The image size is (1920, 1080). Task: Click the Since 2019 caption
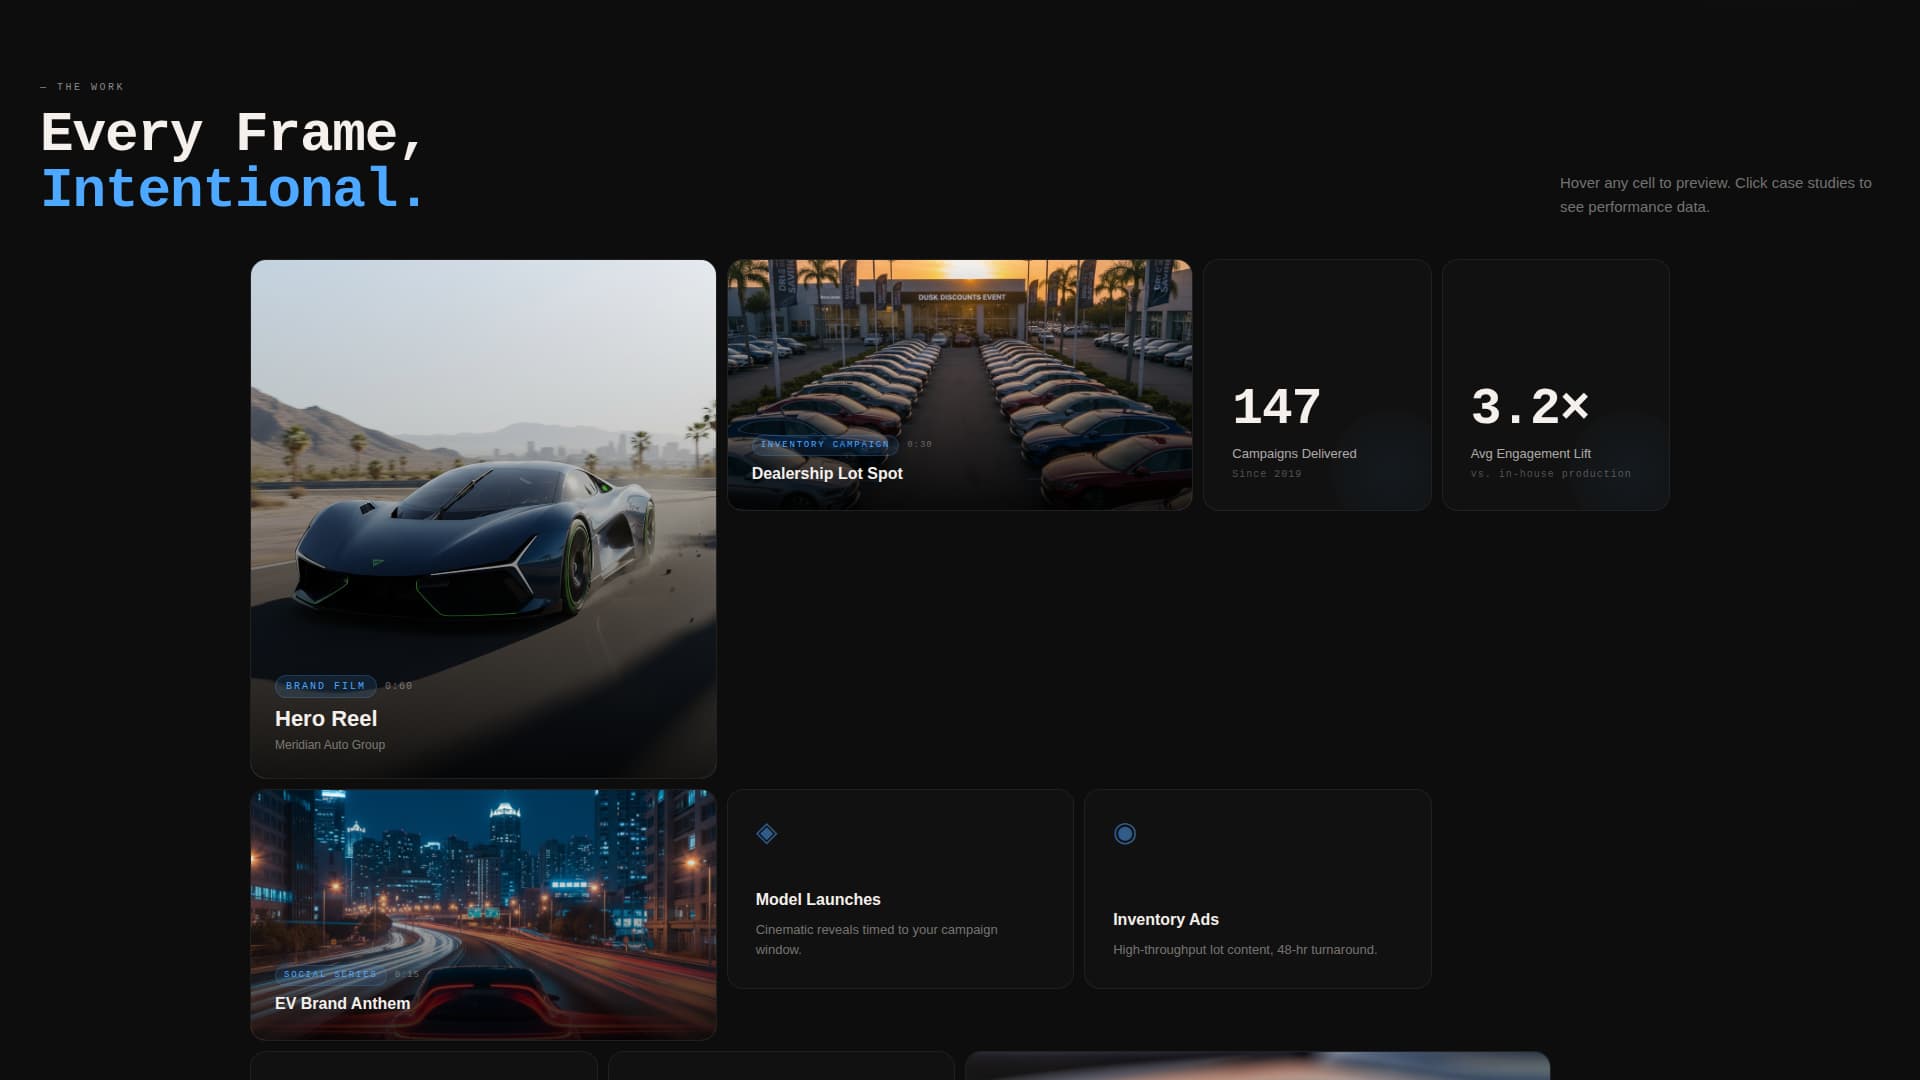pos(1267,474)
